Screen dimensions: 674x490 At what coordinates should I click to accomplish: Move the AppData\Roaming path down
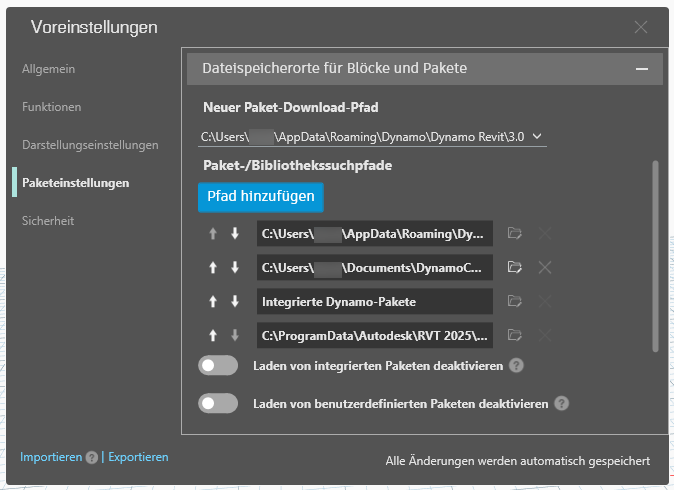click(x=235, y=234)
